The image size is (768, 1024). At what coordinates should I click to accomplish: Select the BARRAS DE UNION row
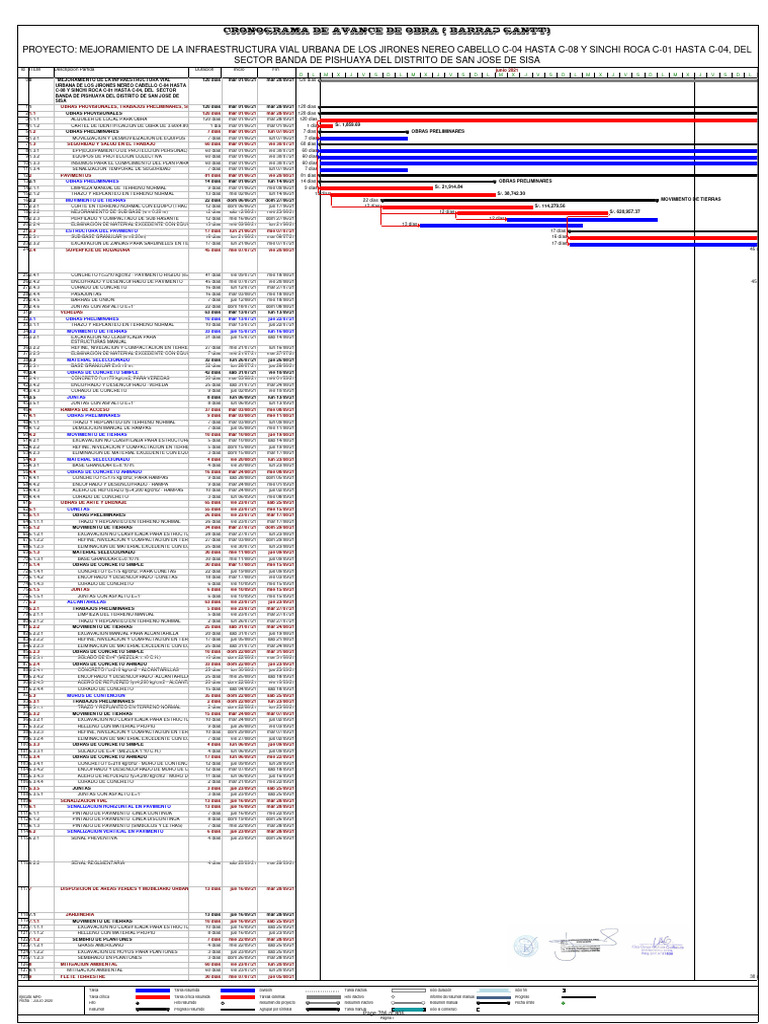coord(157,300)
